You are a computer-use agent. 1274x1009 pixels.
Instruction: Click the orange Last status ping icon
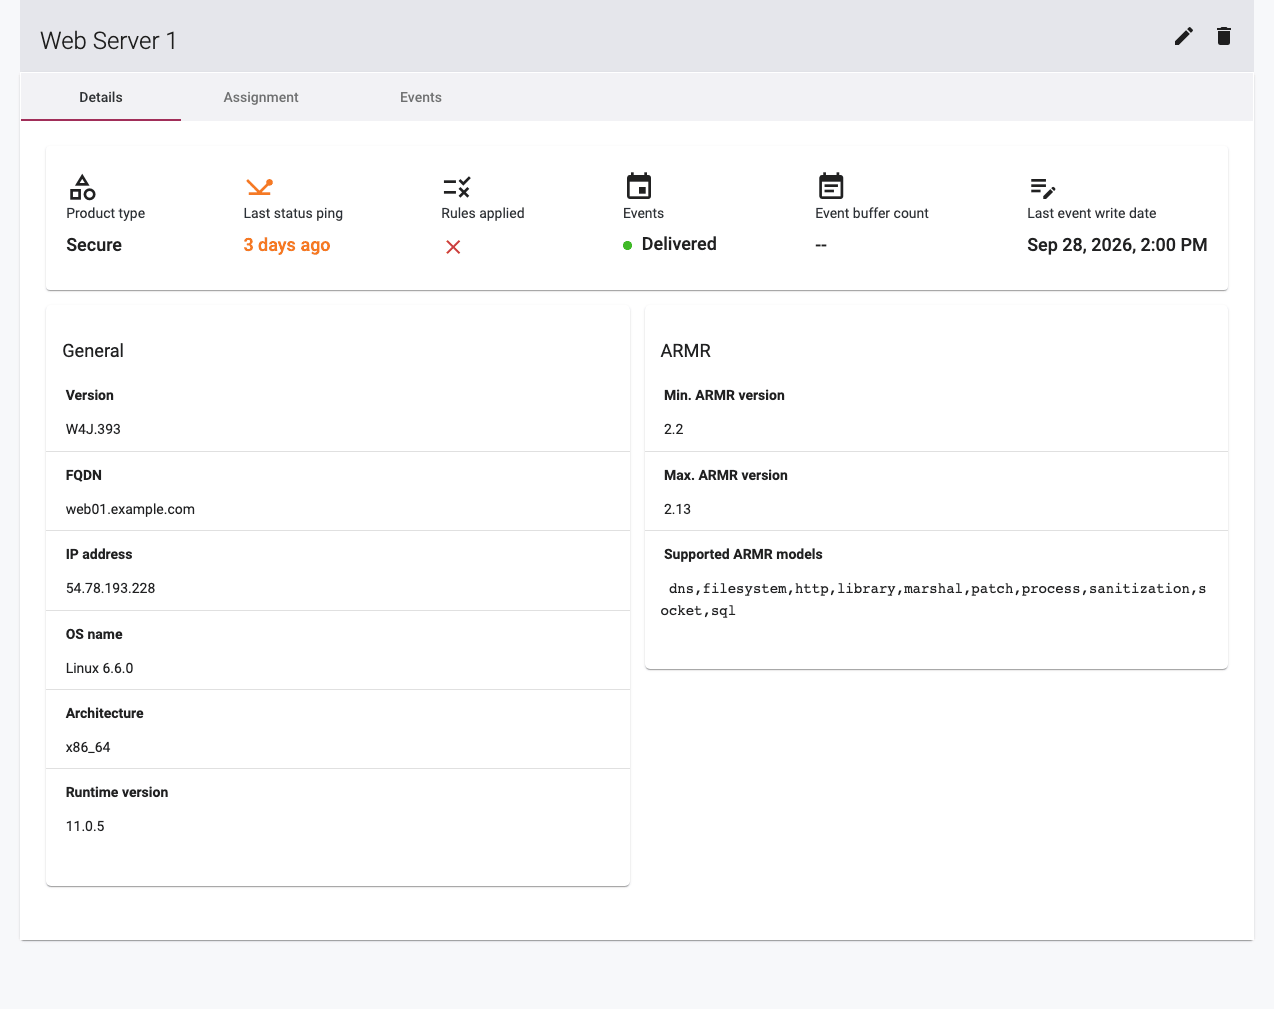[x=259, y=187]
